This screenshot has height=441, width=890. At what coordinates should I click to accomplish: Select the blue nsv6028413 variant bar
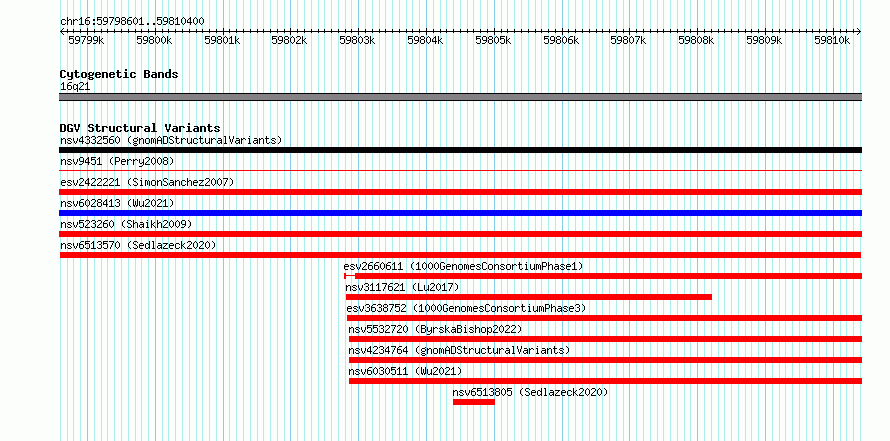pos(460,213)
